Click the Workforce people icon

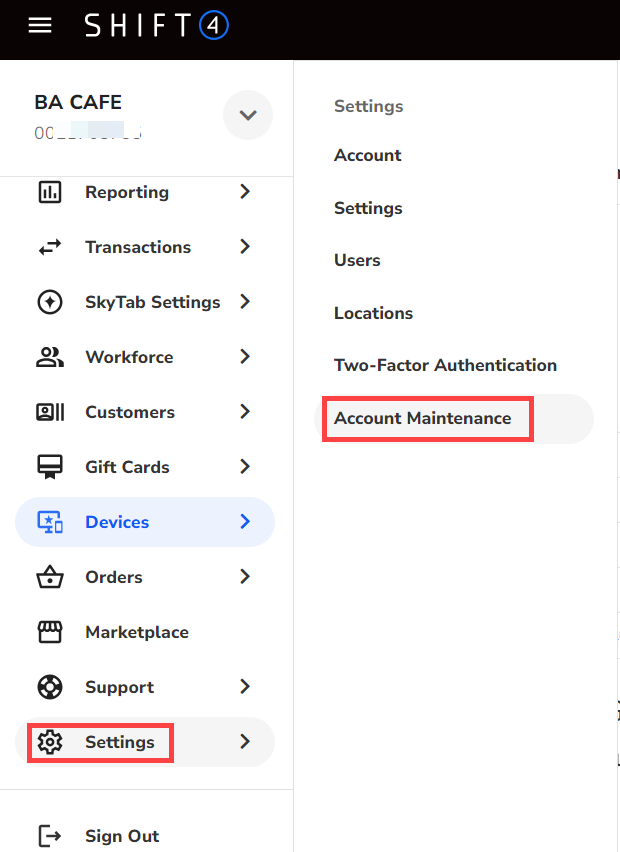pos(49,357)
